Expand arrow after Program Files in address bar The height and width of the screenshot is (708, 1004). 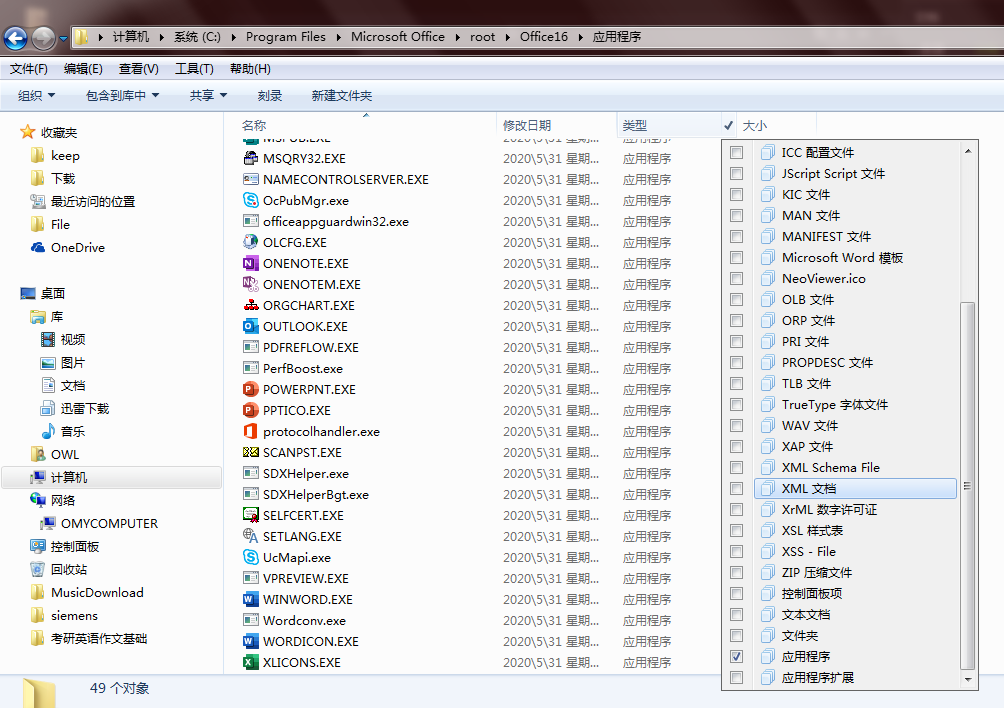(x=338, y=37)
